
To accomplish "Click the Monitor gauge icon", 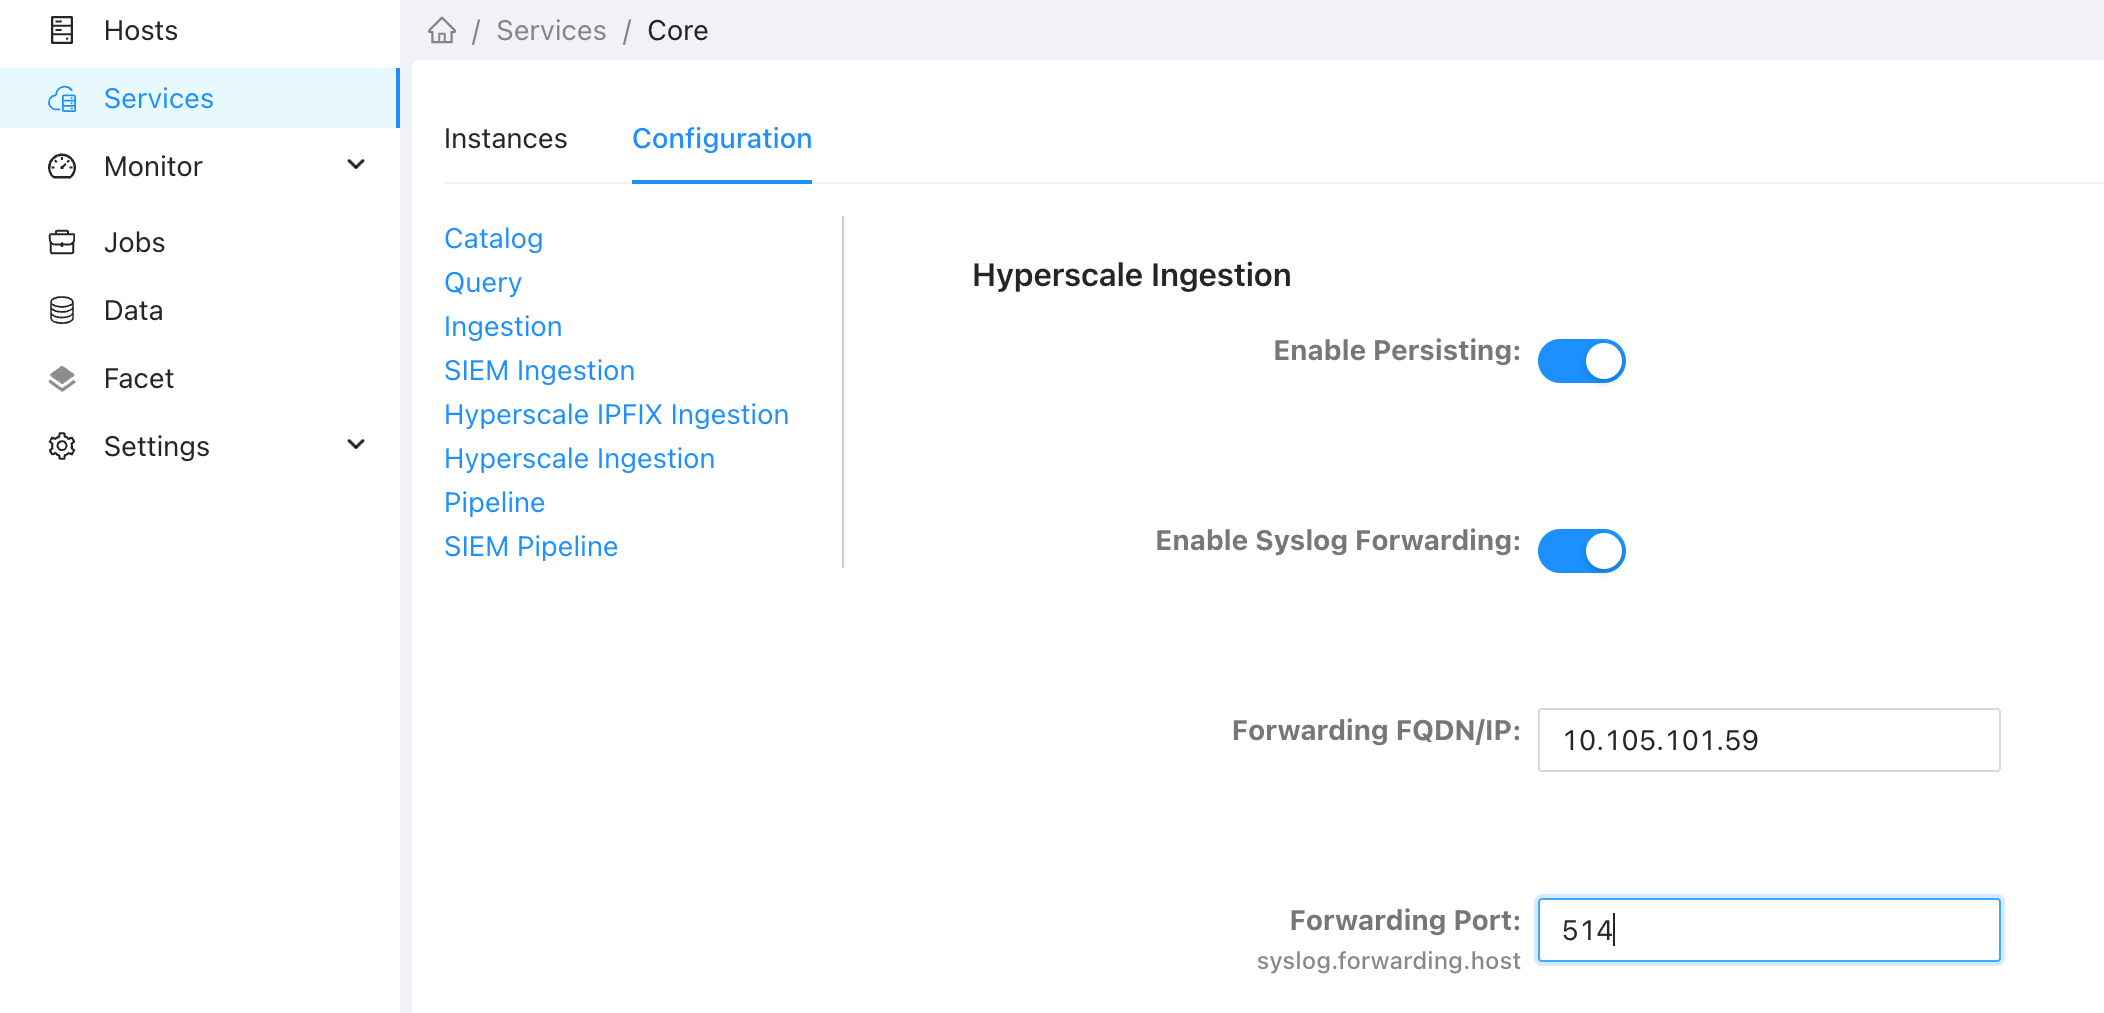I will click(62, 166).
